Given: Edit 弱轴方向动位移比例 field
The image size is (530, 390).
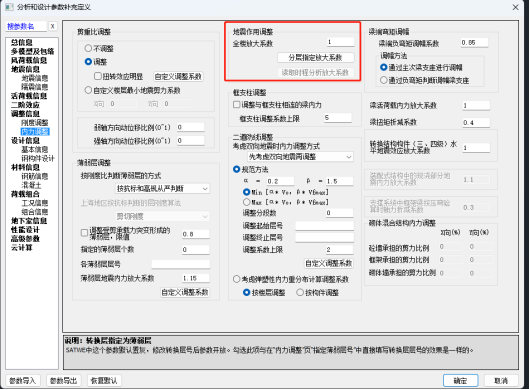Looking at the screenshot, I should pyautogui.click(x=190, y=127).
